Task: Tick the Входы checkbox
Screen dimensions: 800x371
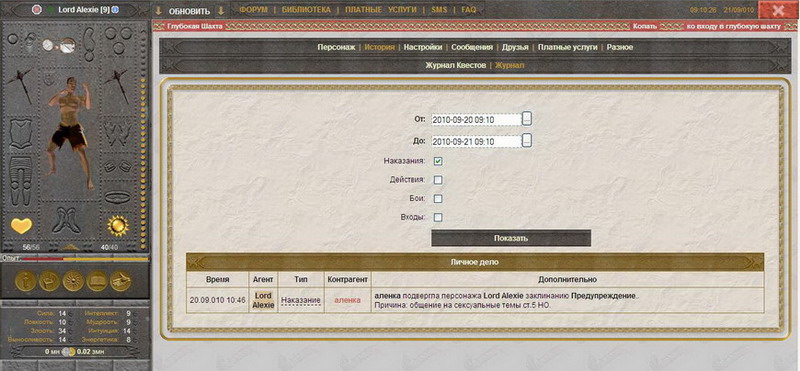Action: click(x=438, y=217)
